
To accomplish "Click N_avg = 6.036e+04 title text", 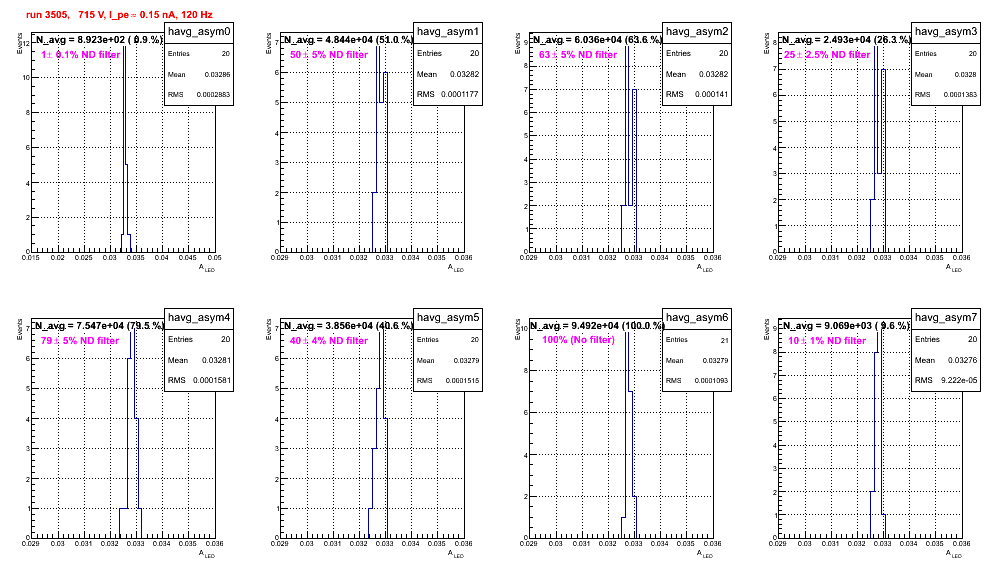I will pyautogui.click(x=597, y=39).
